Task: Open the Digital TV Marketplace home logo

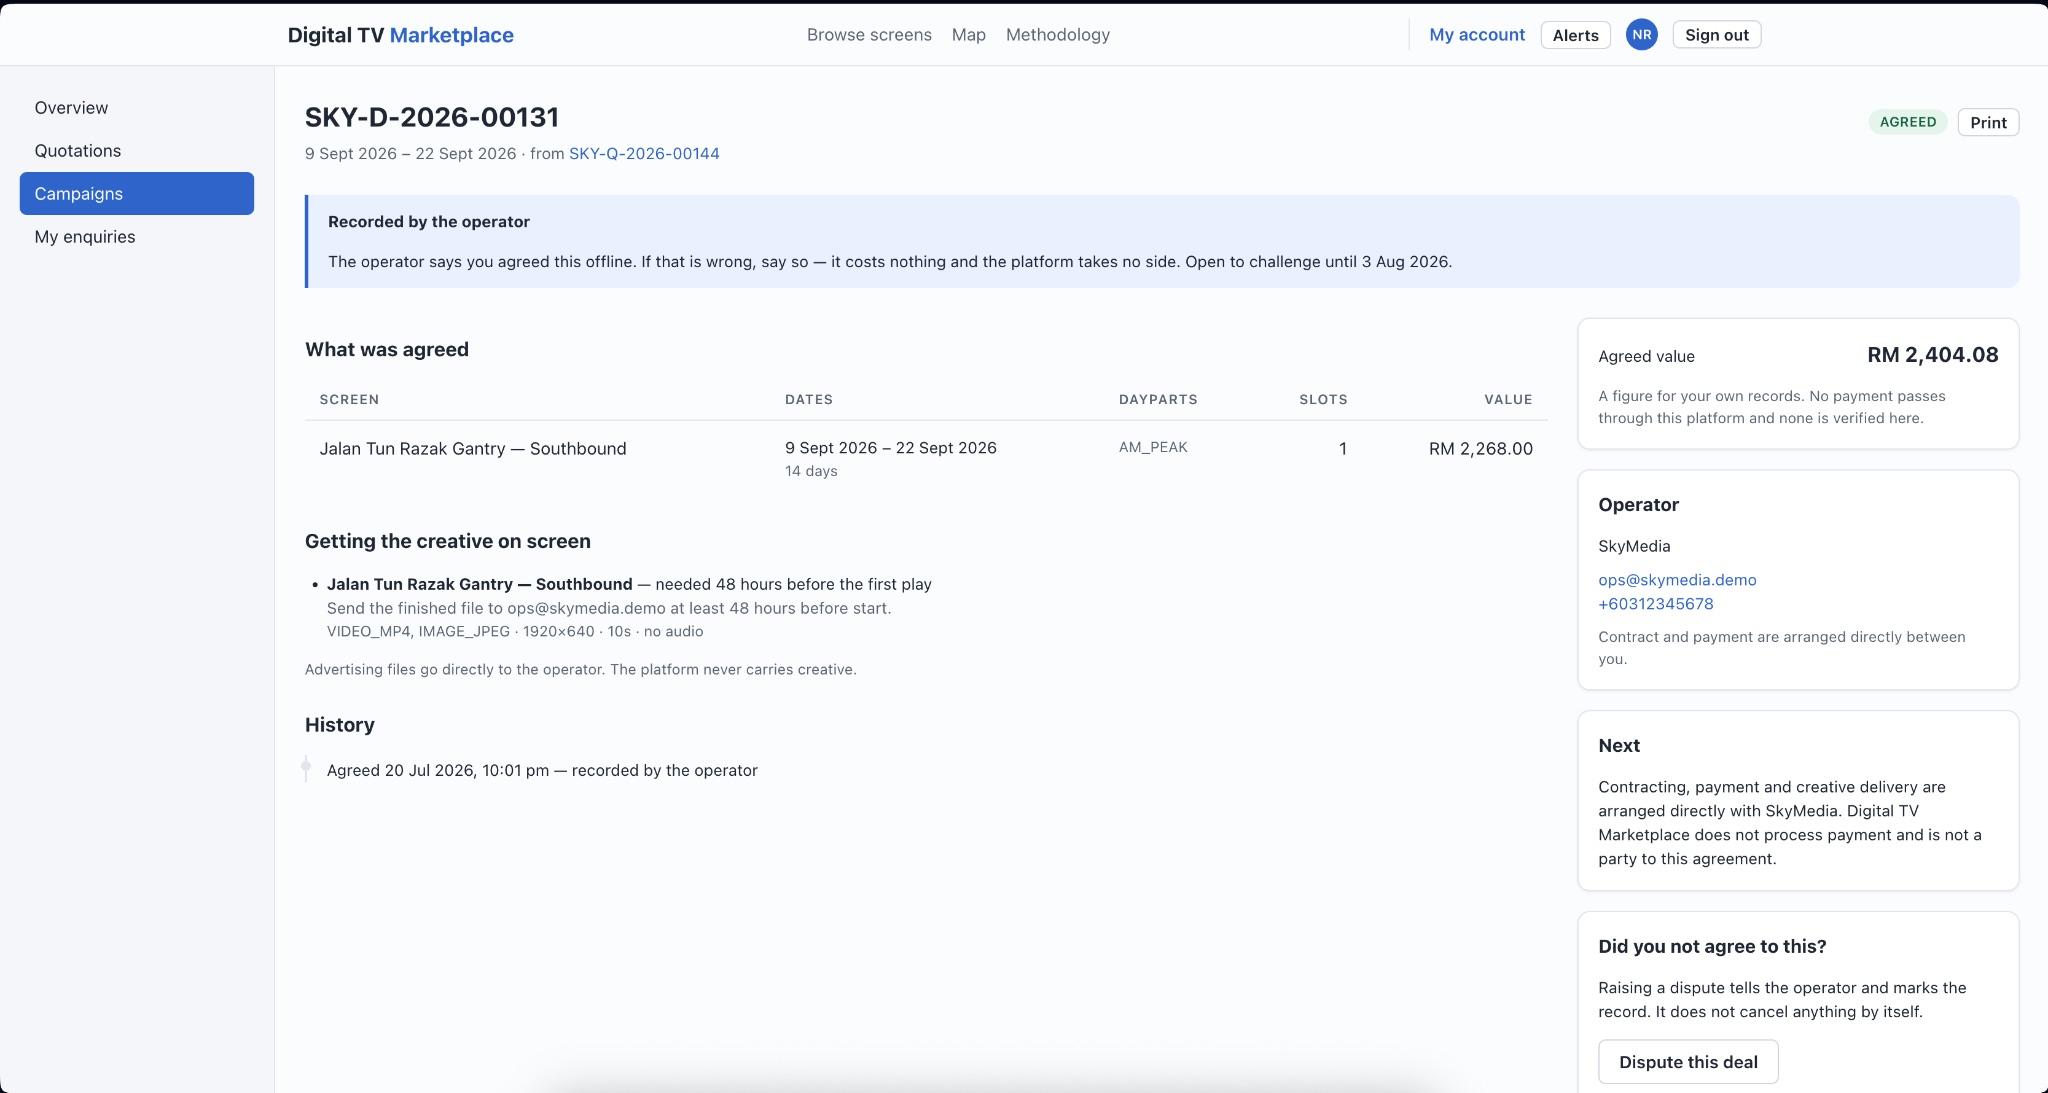Action: click(x=400, y=35)
